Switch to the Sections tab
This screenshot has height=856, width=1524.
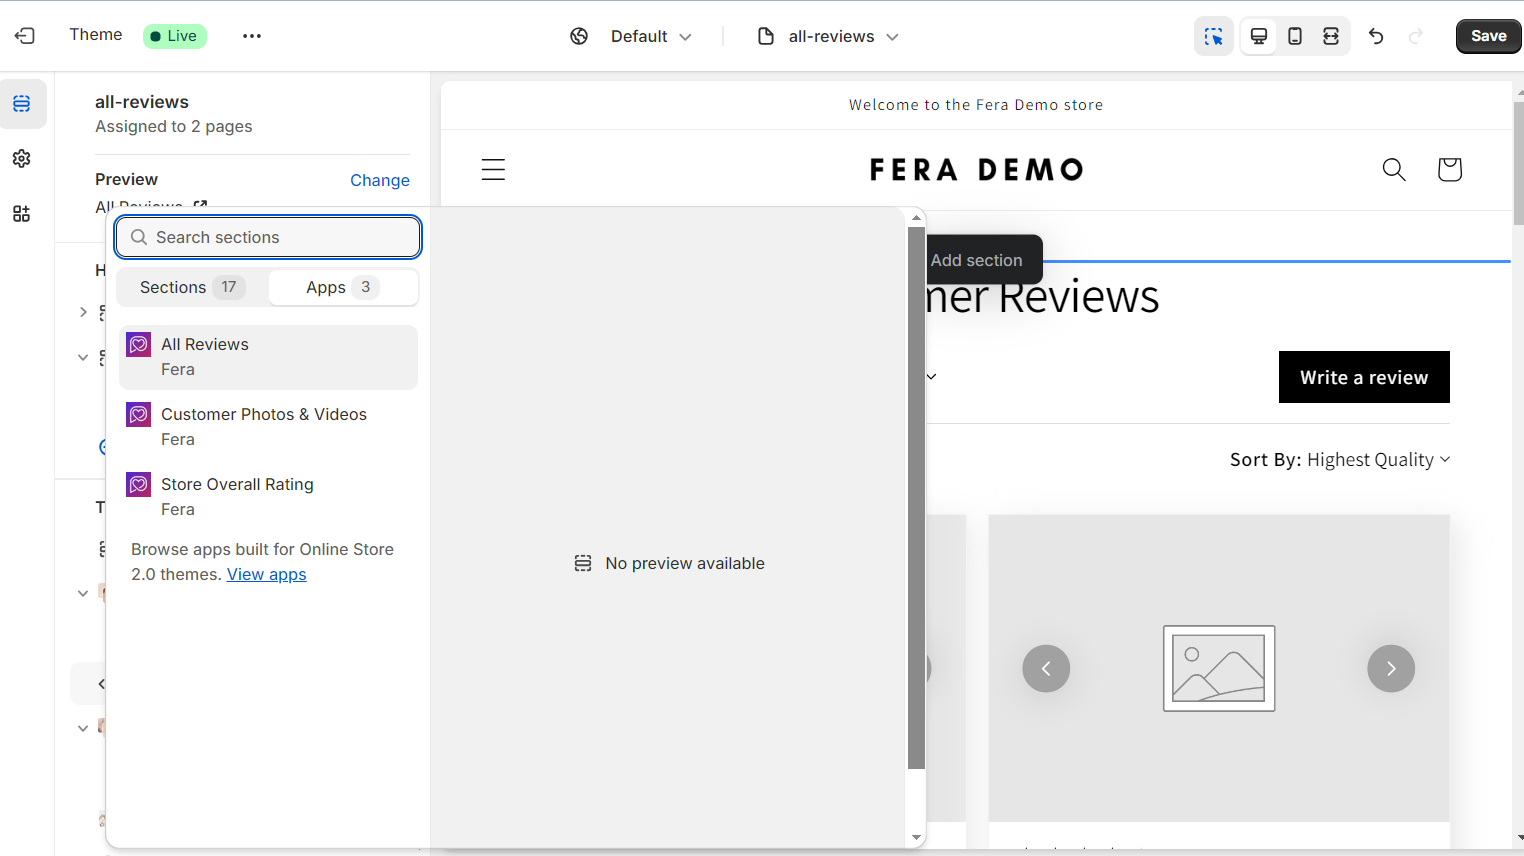click(x=192, y=287)
